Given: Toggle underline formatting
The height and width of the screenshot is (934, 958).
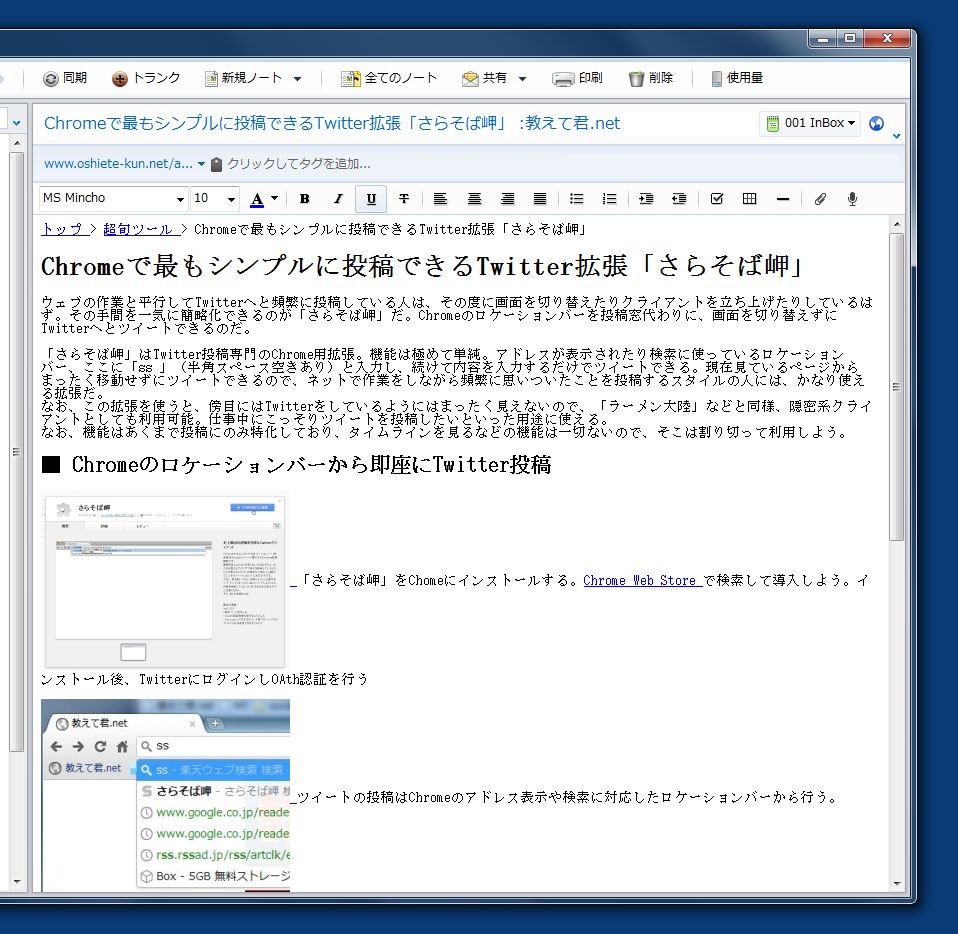Looking at the screenshot, I should pyautogui.click(x=370, y=199).
